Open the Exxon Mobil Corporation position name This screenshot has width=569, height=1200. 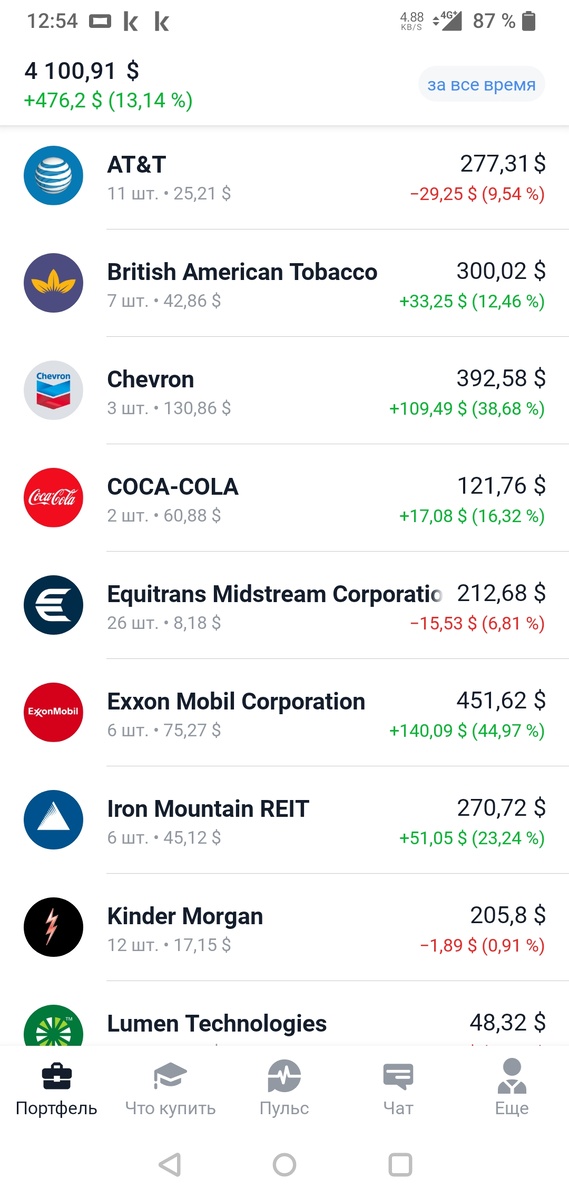[x=236, y=701]
